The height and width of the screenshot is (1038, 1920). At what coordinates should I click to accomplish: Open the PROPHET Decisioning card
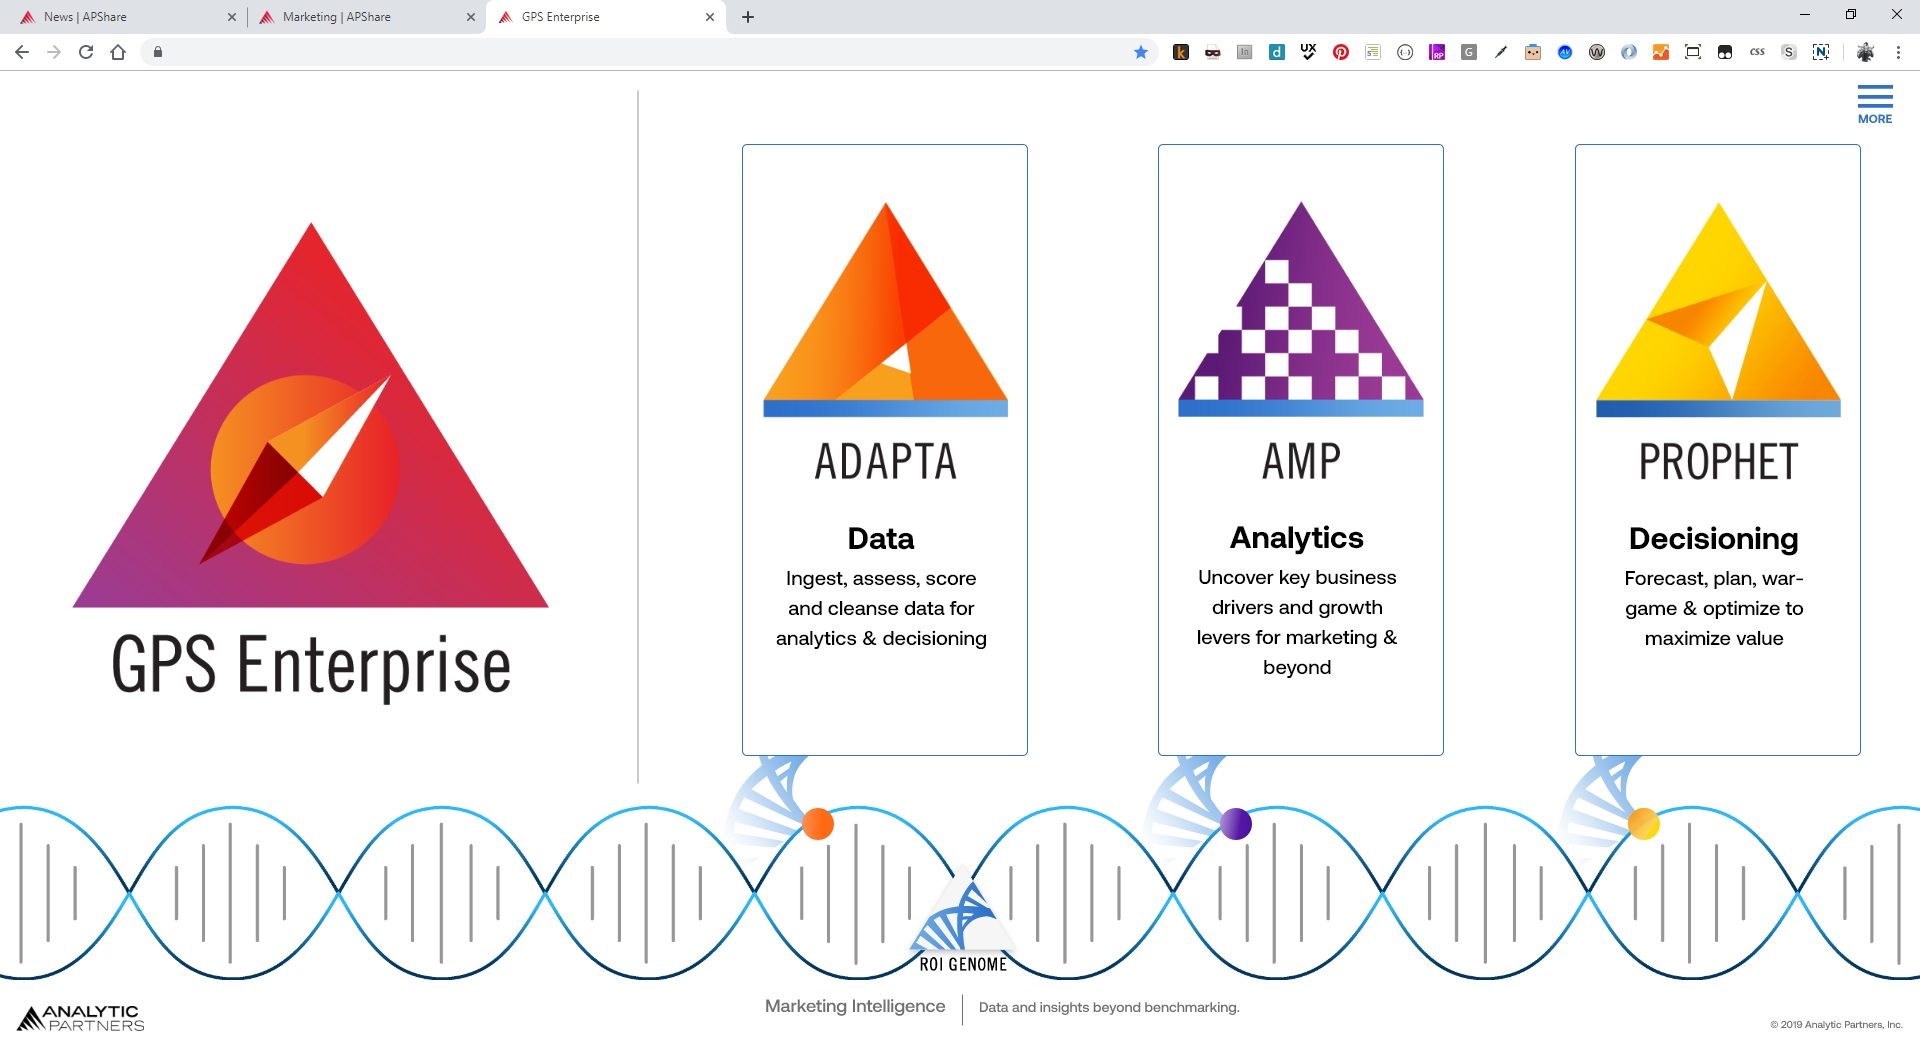(x=1718, y=450)
